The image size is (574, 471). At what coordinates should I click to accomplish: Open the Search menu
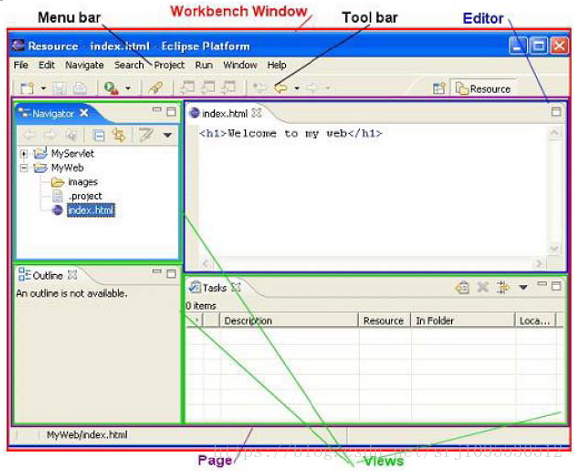click(x=129, y=65)
